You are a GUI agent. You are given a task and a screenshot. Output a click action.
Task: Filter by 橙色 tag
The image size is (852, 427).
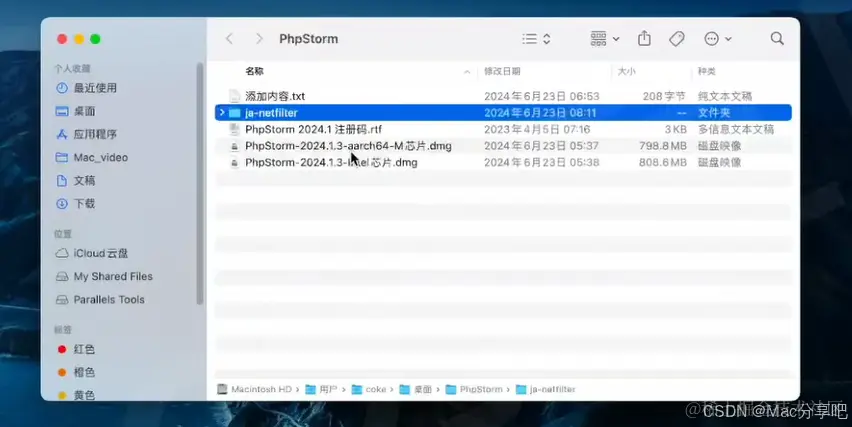click(x=76, y=372)
